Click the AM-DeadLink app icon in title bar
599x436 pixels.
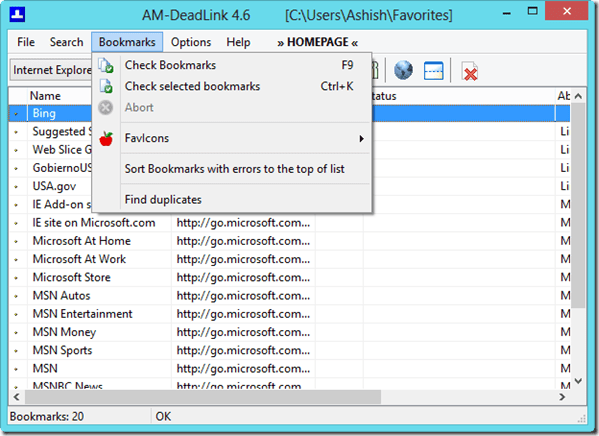click(x=17, y=15)
